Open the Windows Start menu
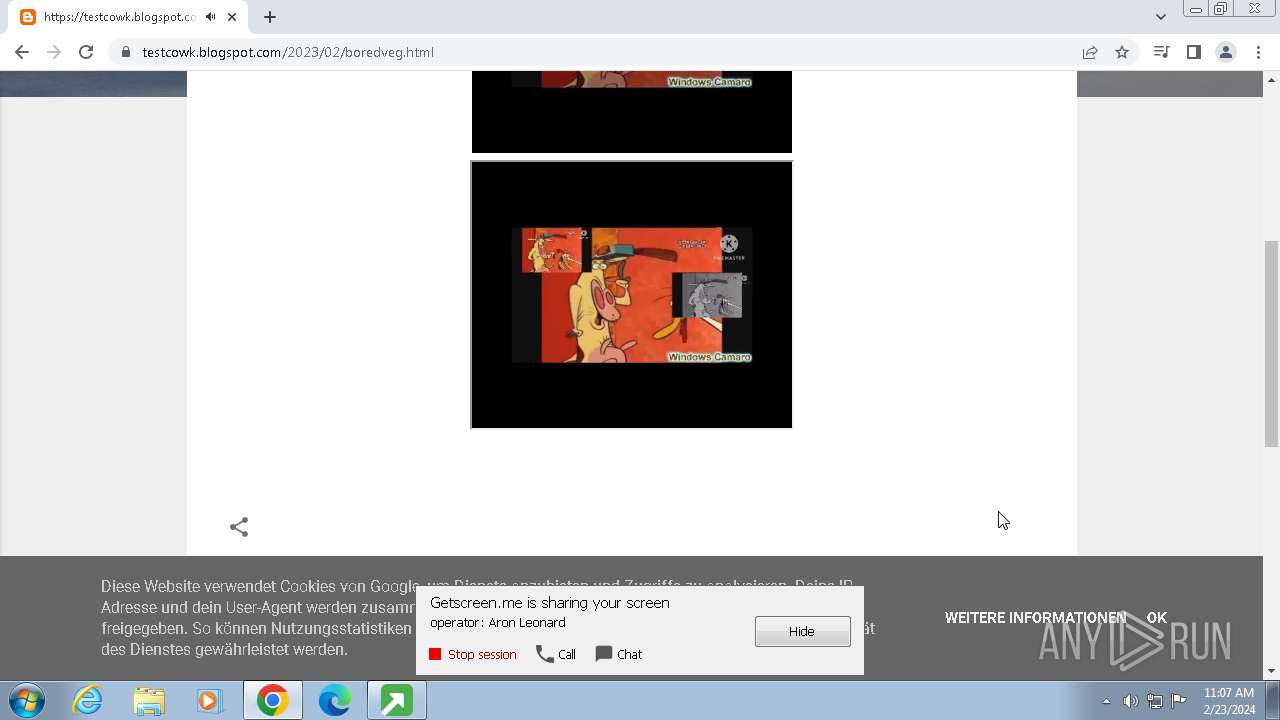 pyautogui.click(x=27, y=701)
